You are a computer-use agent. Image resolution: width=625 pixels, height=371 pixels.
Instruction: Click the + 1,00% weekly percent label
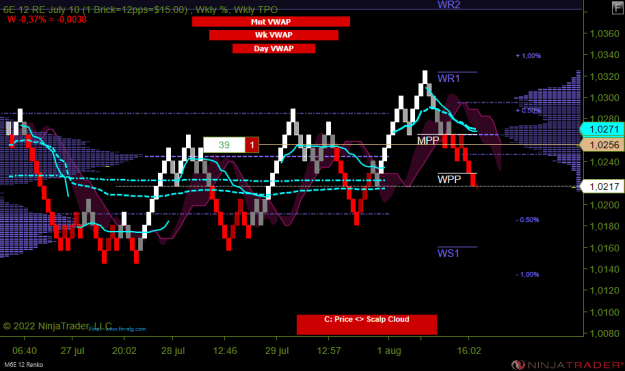(528, 56)
